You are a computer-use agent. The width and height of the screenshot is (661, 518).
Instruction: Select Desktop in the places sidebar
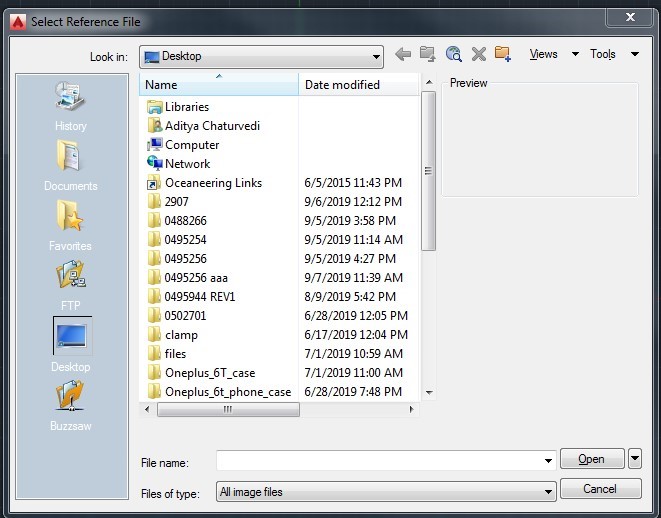[72, 345]
